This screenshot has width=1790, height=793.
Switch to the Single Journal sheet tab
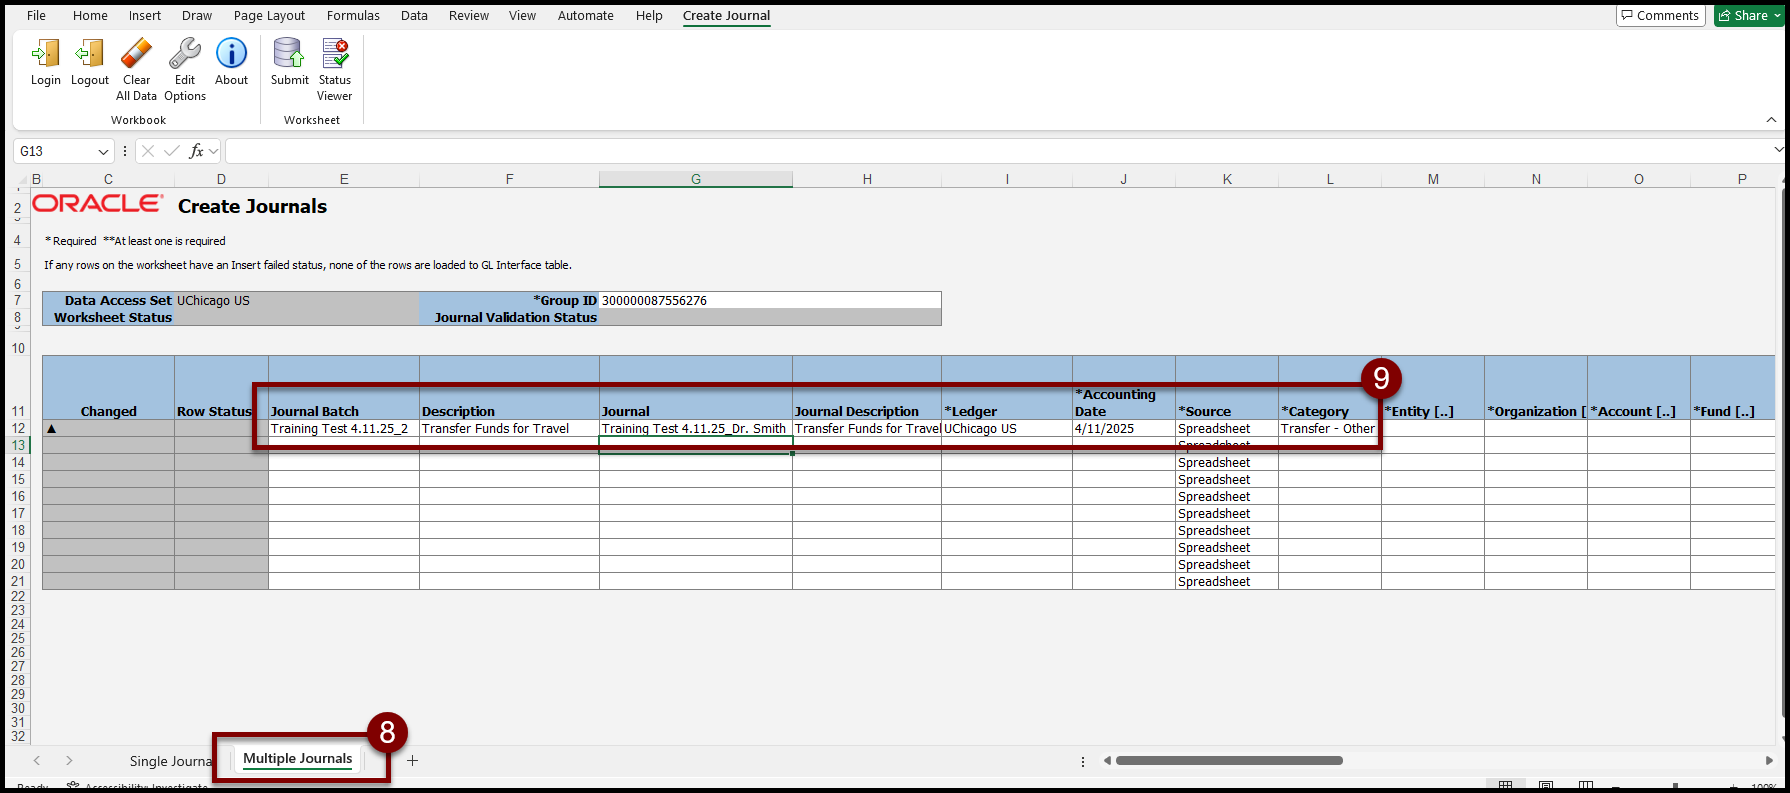(x=170, y=761)
